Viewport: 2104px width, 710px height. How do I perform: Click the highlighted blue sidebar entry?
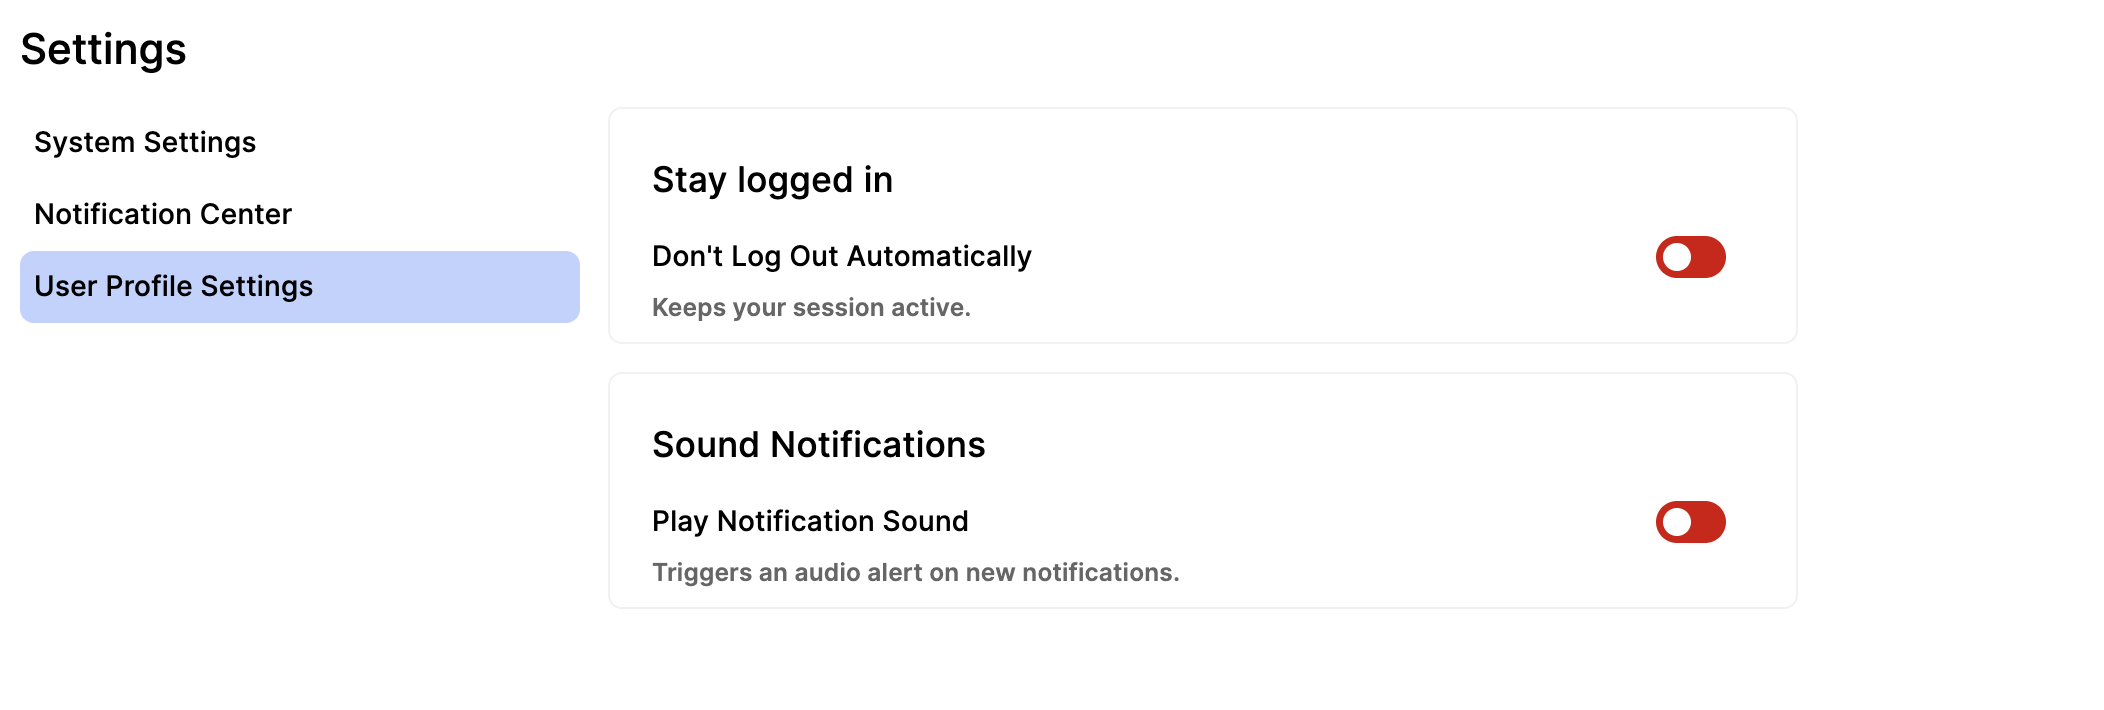(x=300, y=286)
